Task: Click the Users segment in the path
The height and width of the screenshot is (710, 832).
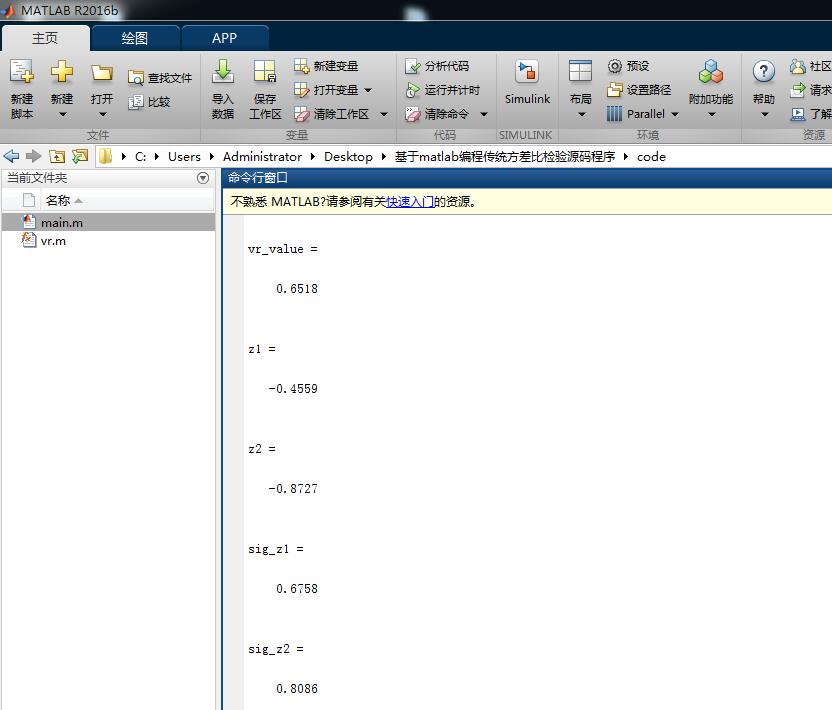Action: click(x=184, y=157)
